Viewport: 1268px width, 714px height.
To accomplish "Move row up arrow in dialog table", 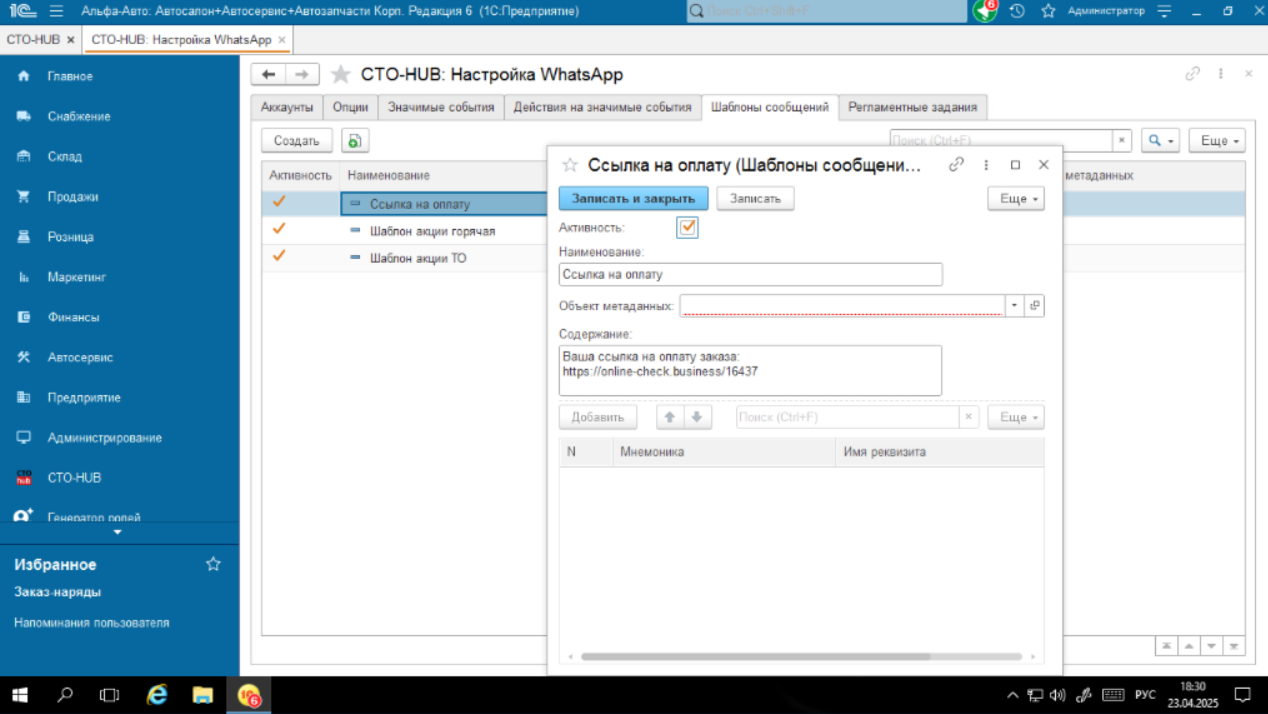I will pos(670,417).
